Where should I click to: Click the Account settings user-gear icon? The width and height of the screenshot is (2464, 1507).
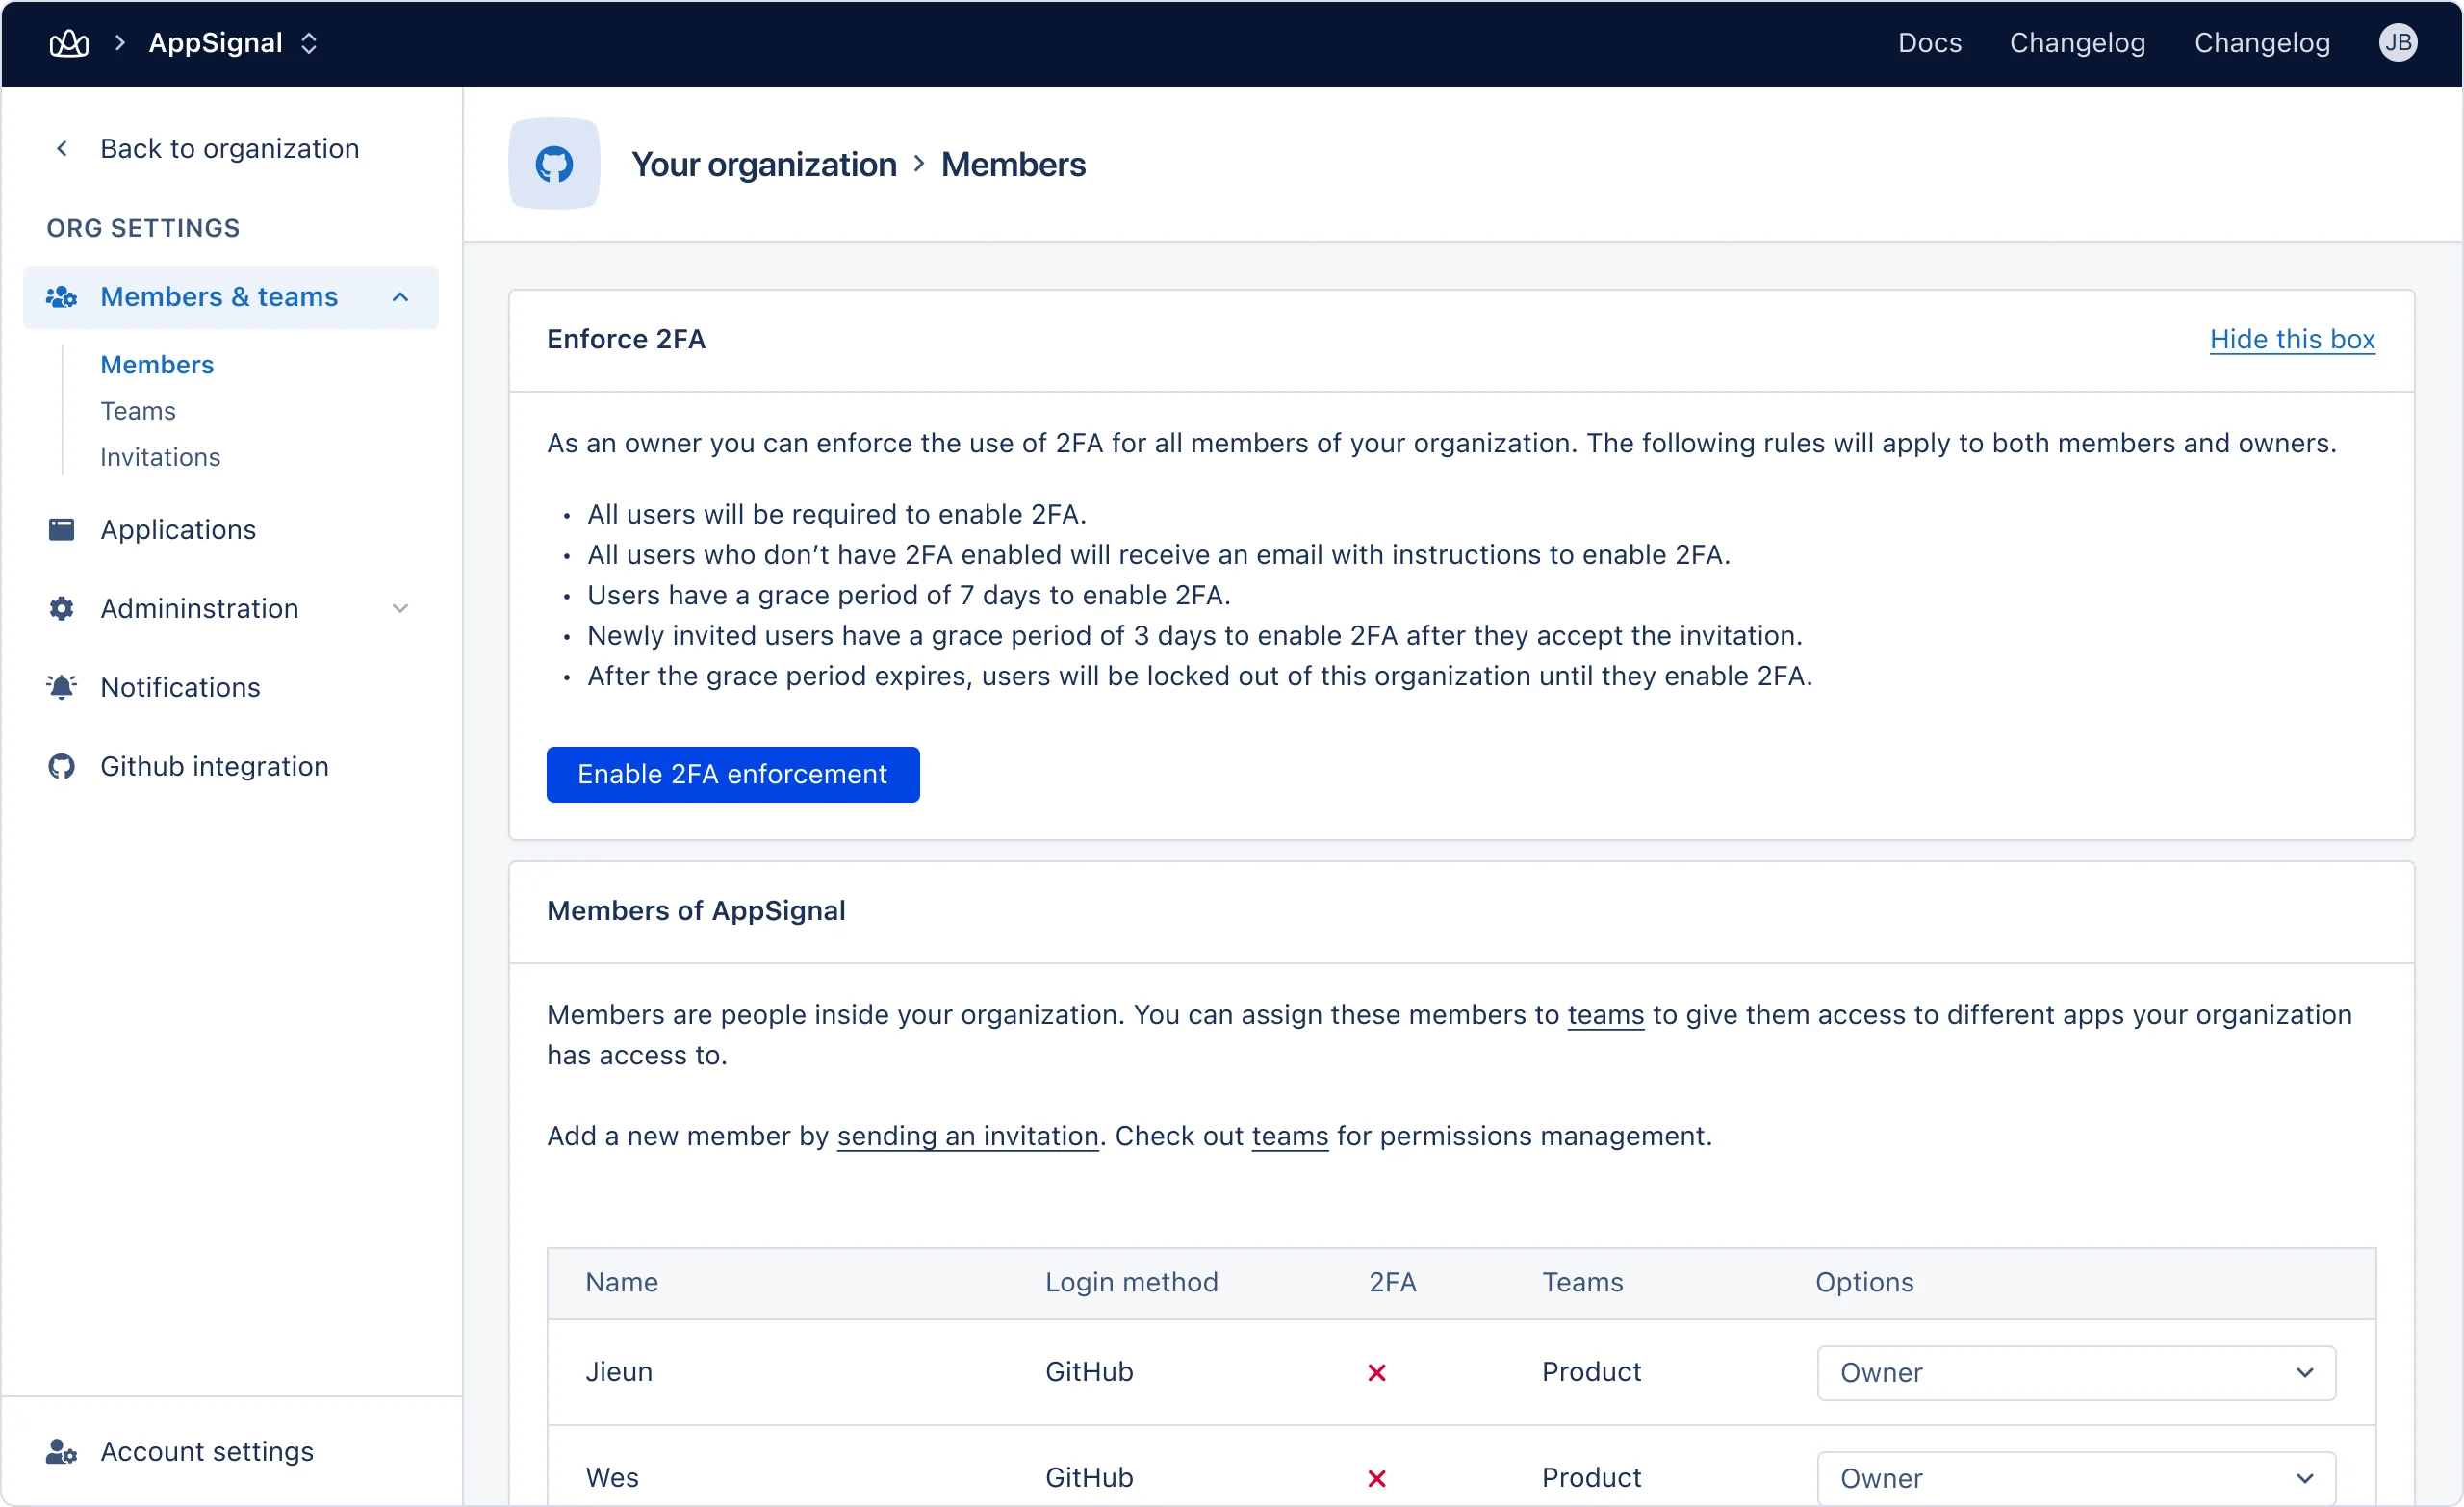[x=61, y=1451]
